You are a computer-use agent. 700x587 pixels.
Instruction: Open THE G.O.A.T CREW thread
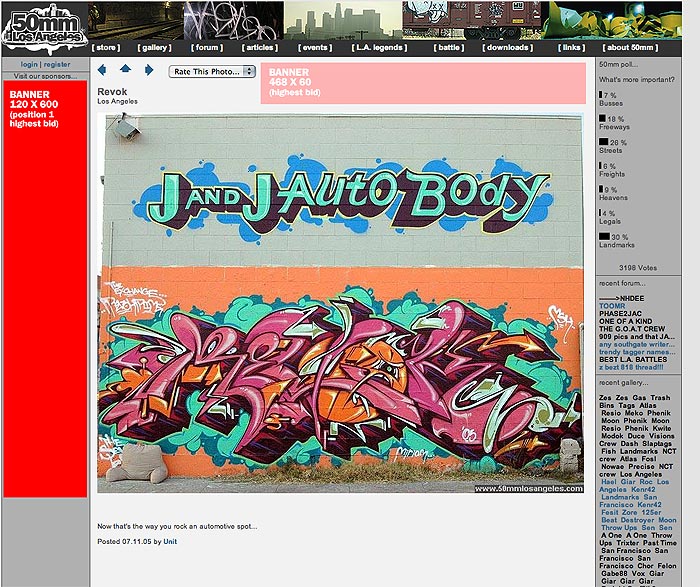(632, 329)
